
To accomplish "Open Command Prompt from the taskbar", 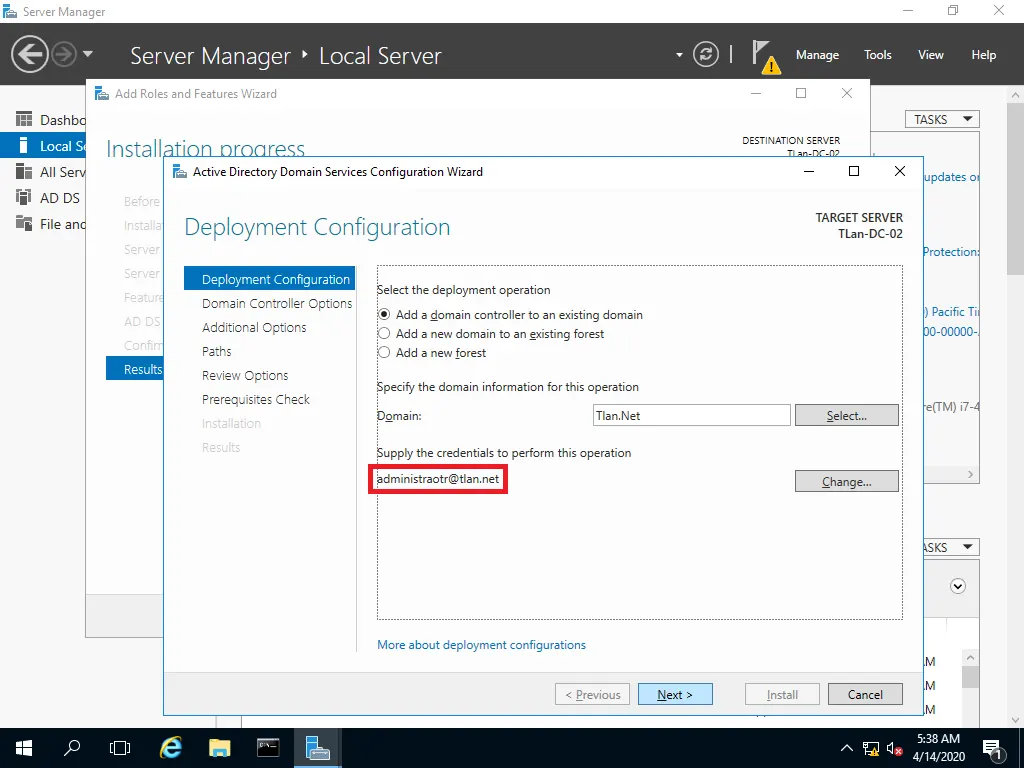I will coord(268,748).
